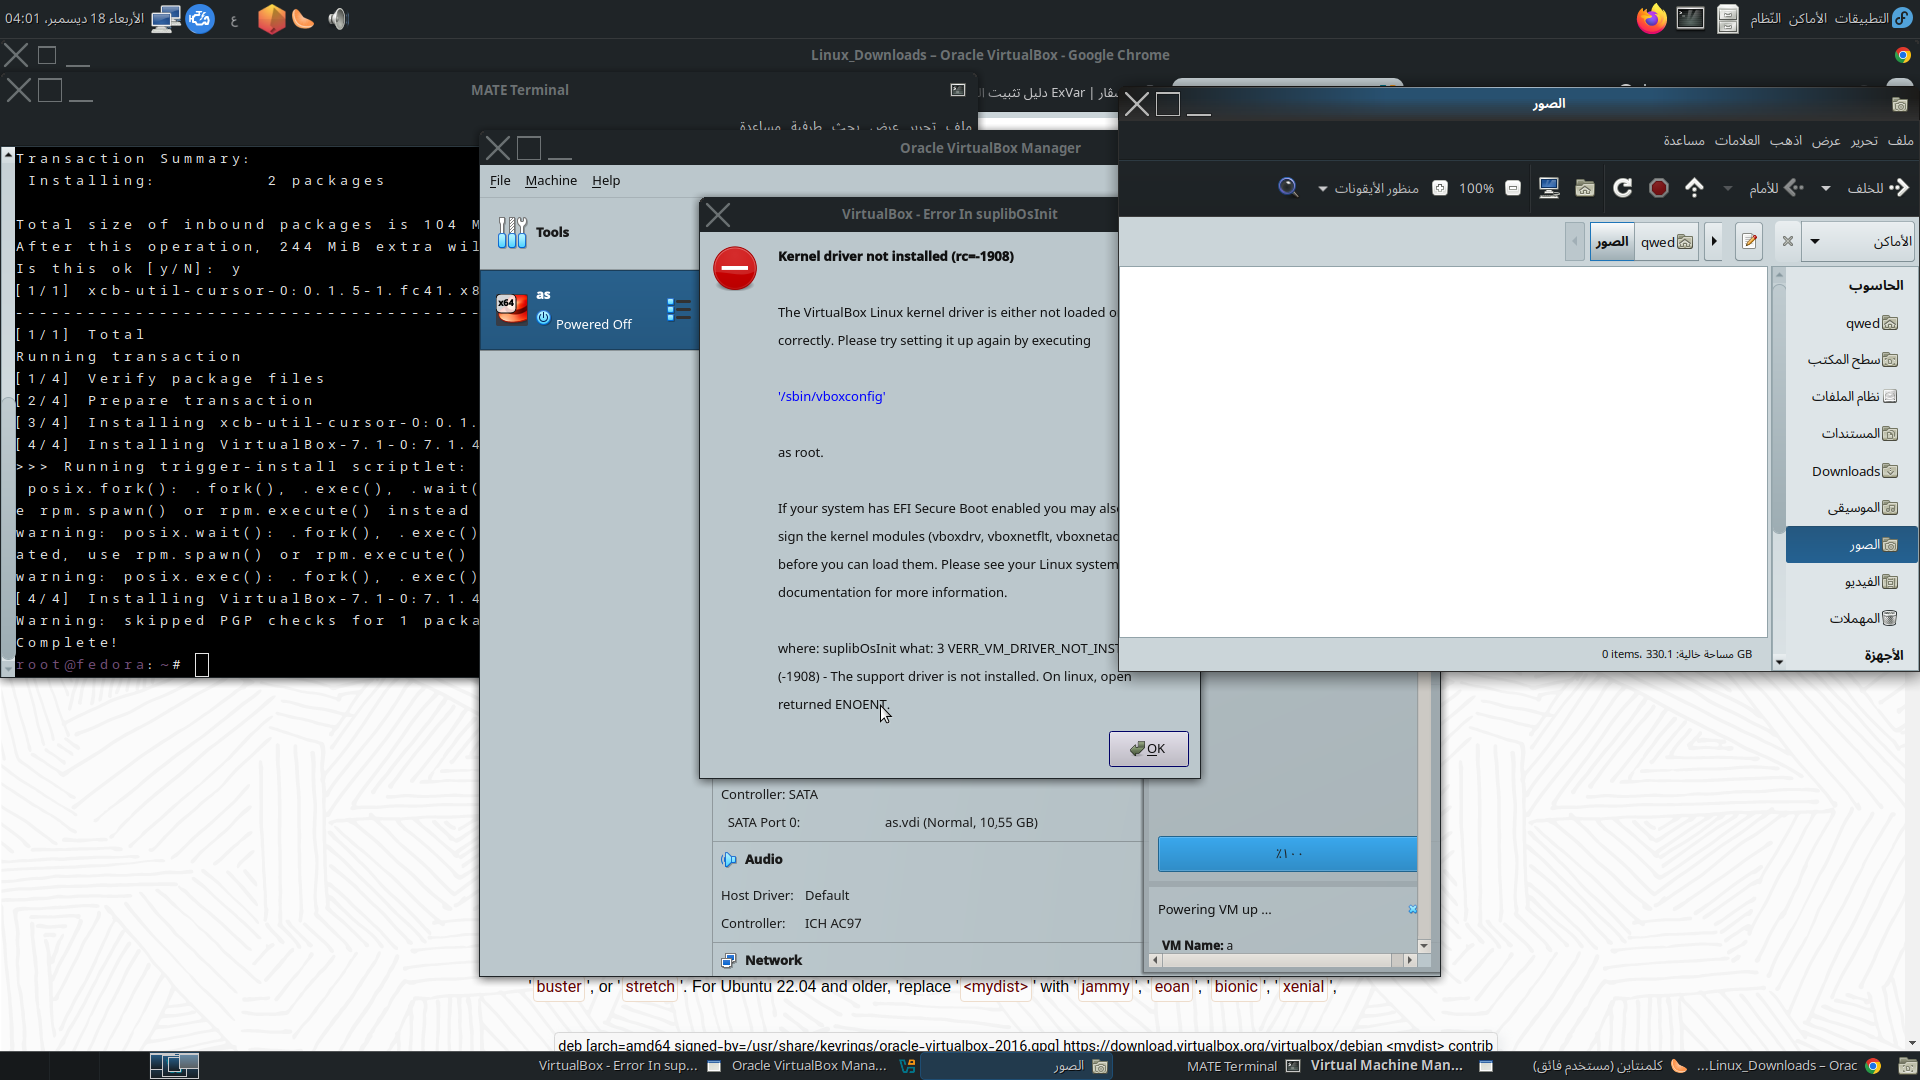The height and width of the screenshot is (1080, 1920).
Task: Open the Machine menu in VirtualBox
Action: coord(551,180)
